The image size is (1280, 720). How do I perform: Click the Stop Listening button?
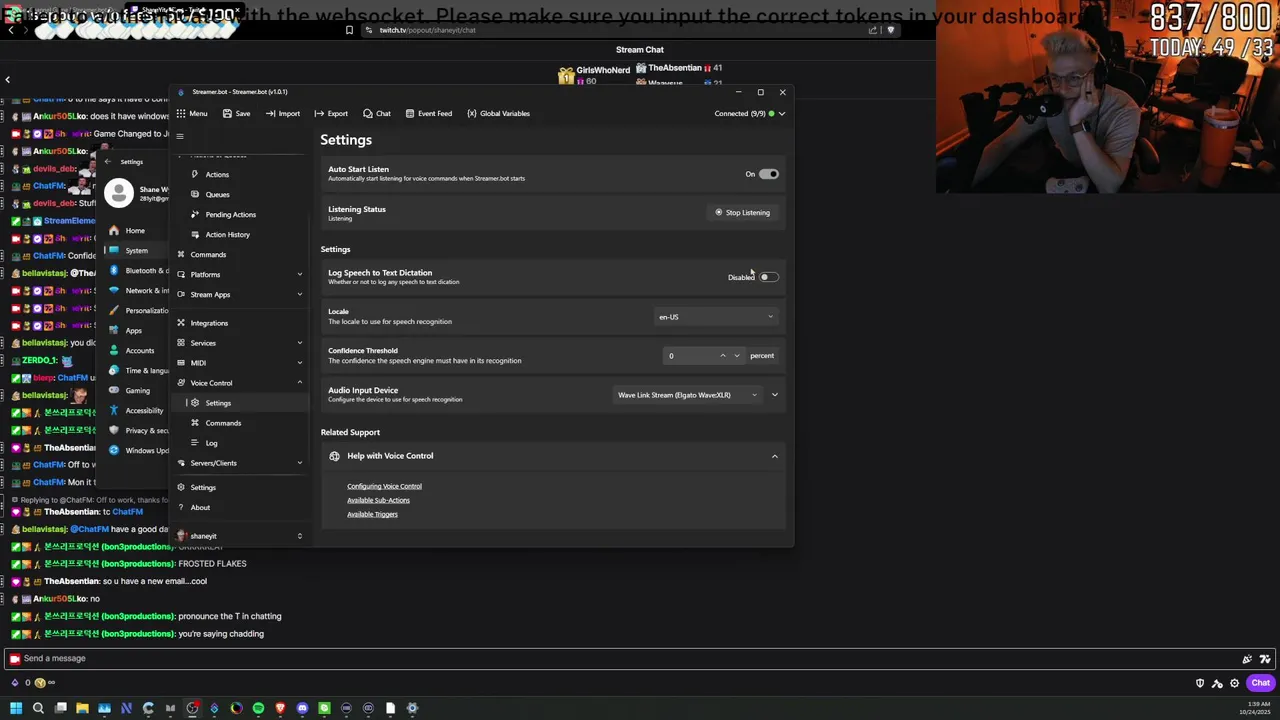[743, 212]
